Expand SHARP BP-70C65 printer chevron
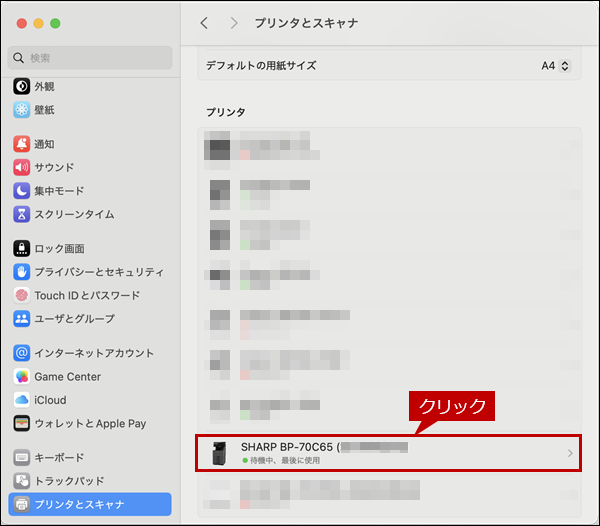Image resolution: width=600 pixels, height=526 pixels. tap(570, 454)
